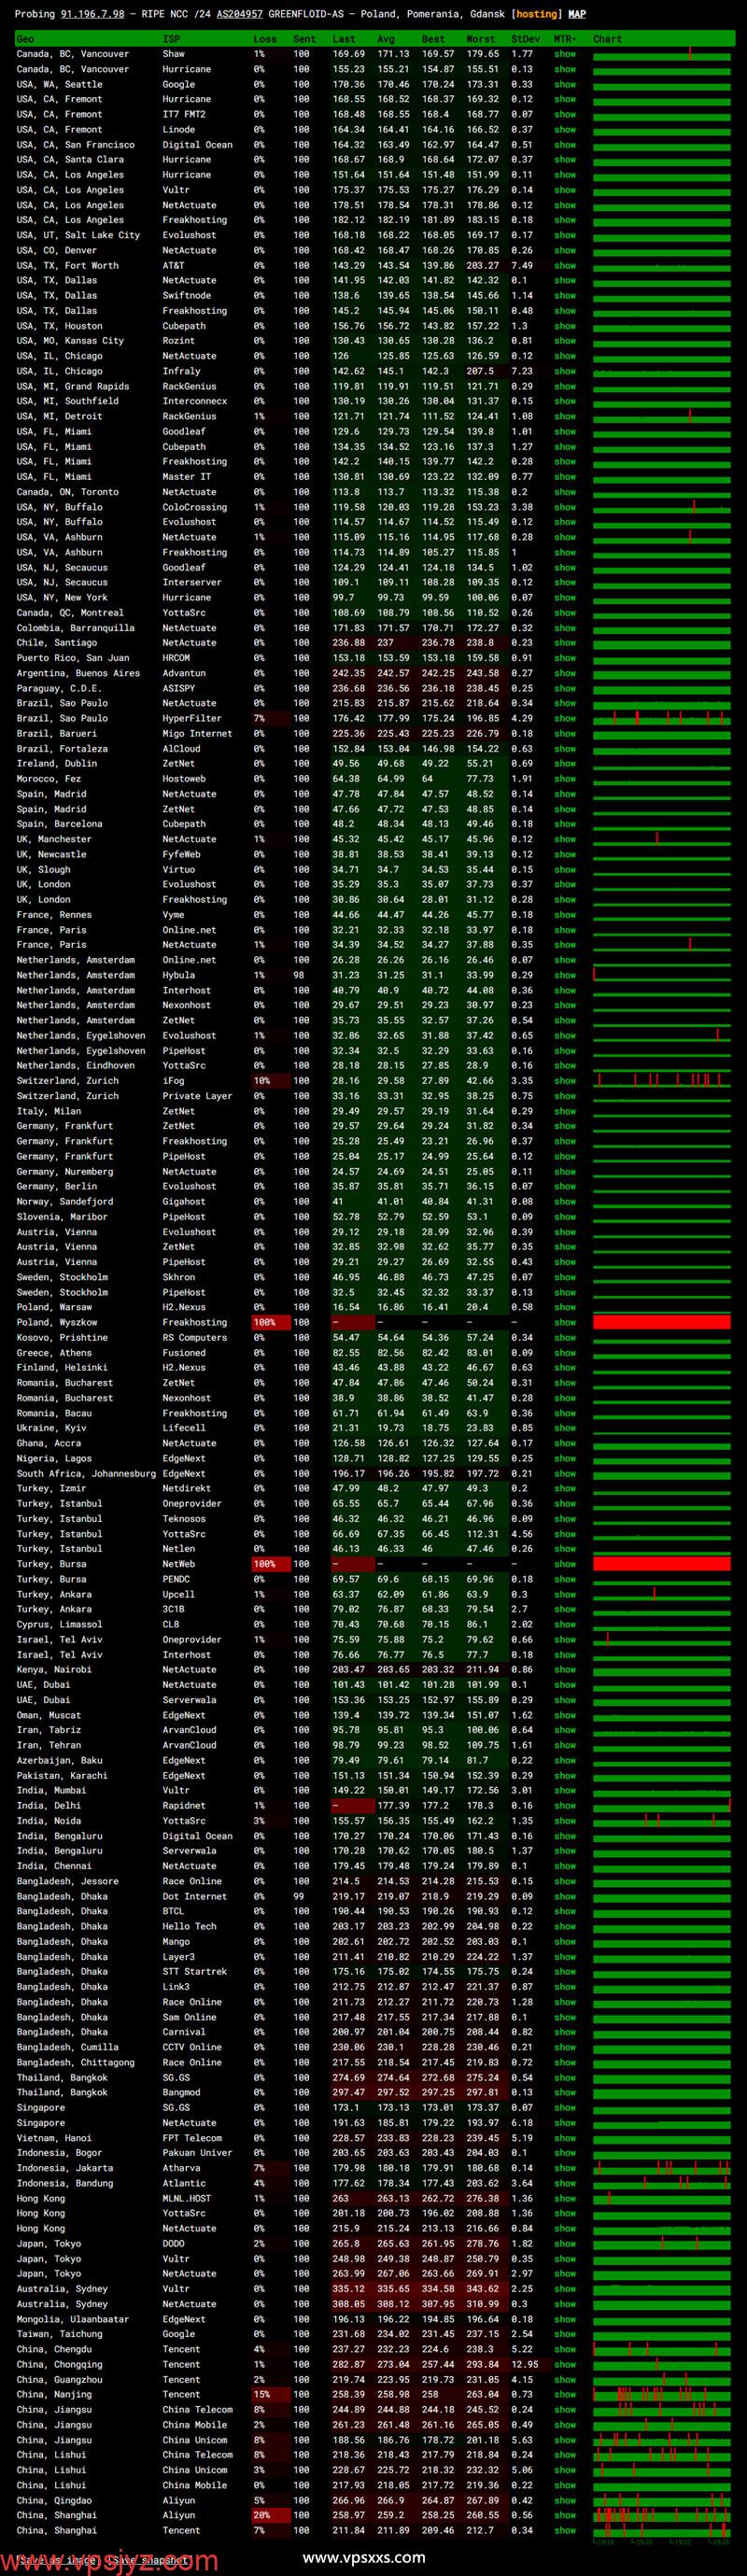Image resolution: width=747 pixels, height=2576 pixels.
Task: Open the MAP link in header
Action: point(577,14)
